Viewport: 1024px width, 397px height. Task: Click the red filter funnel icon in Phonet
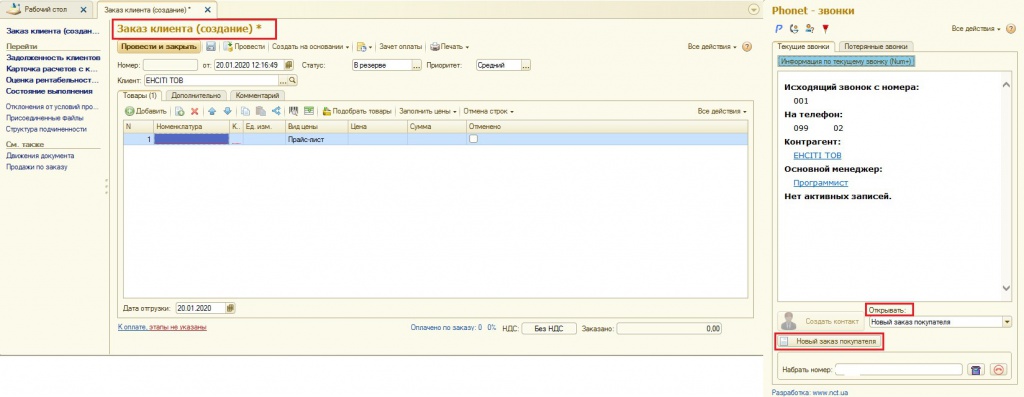[x=825, y=29]
